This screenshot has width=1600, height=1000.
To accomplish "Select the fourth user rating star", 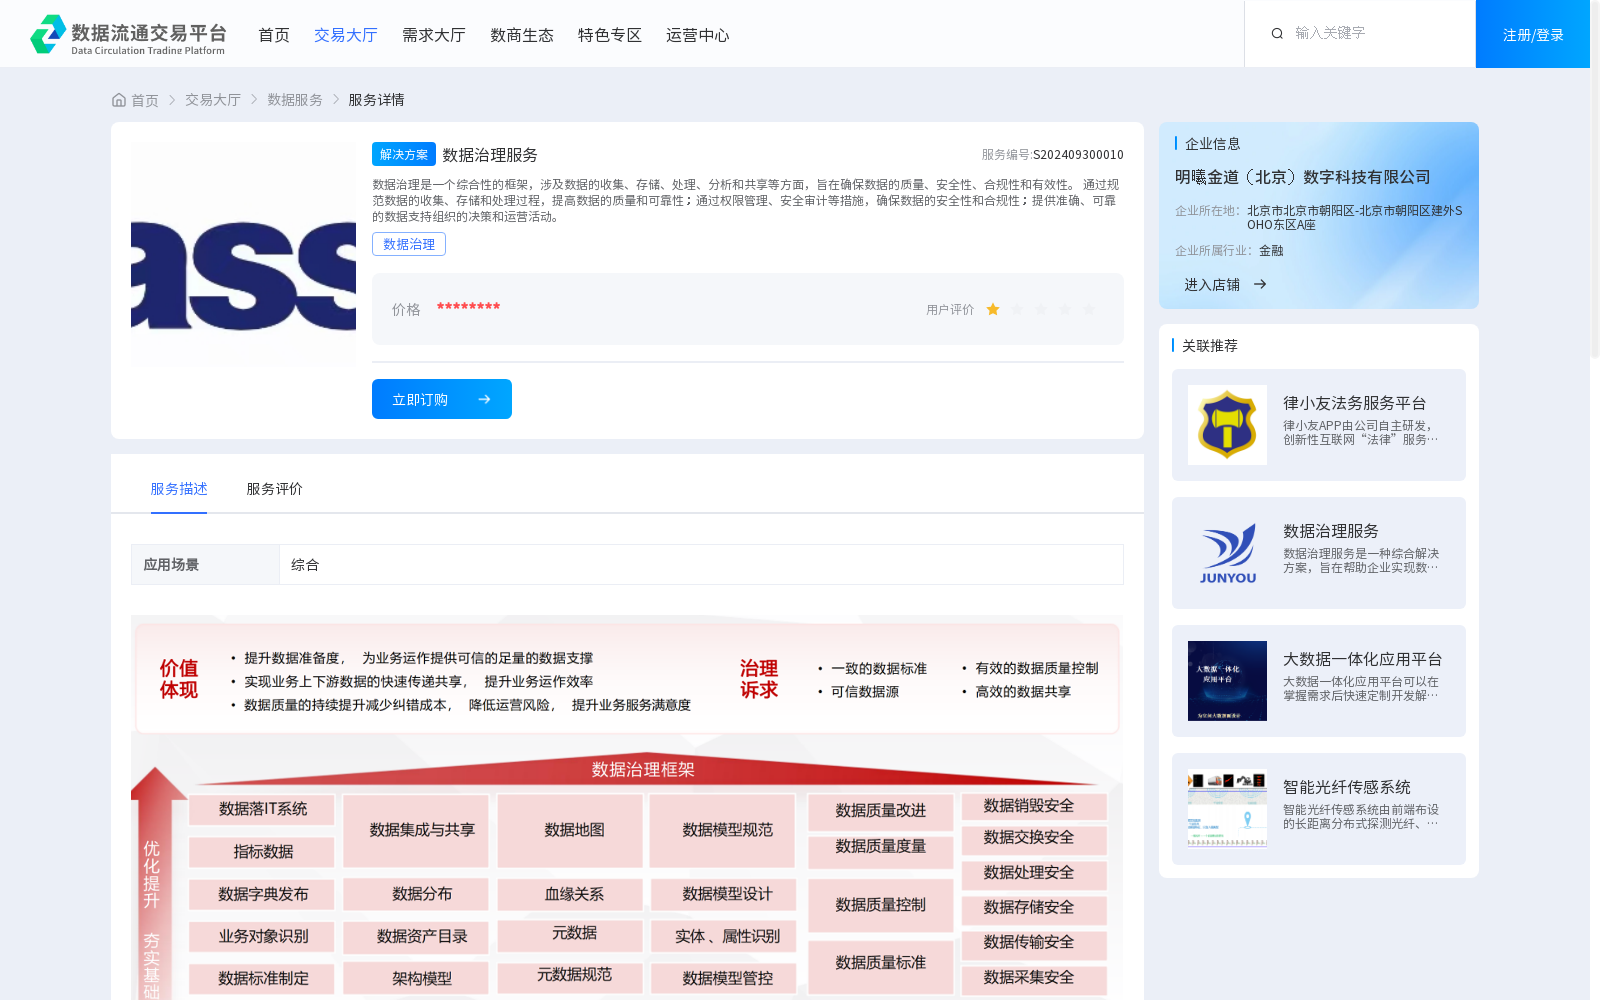I will point(1065,310).
